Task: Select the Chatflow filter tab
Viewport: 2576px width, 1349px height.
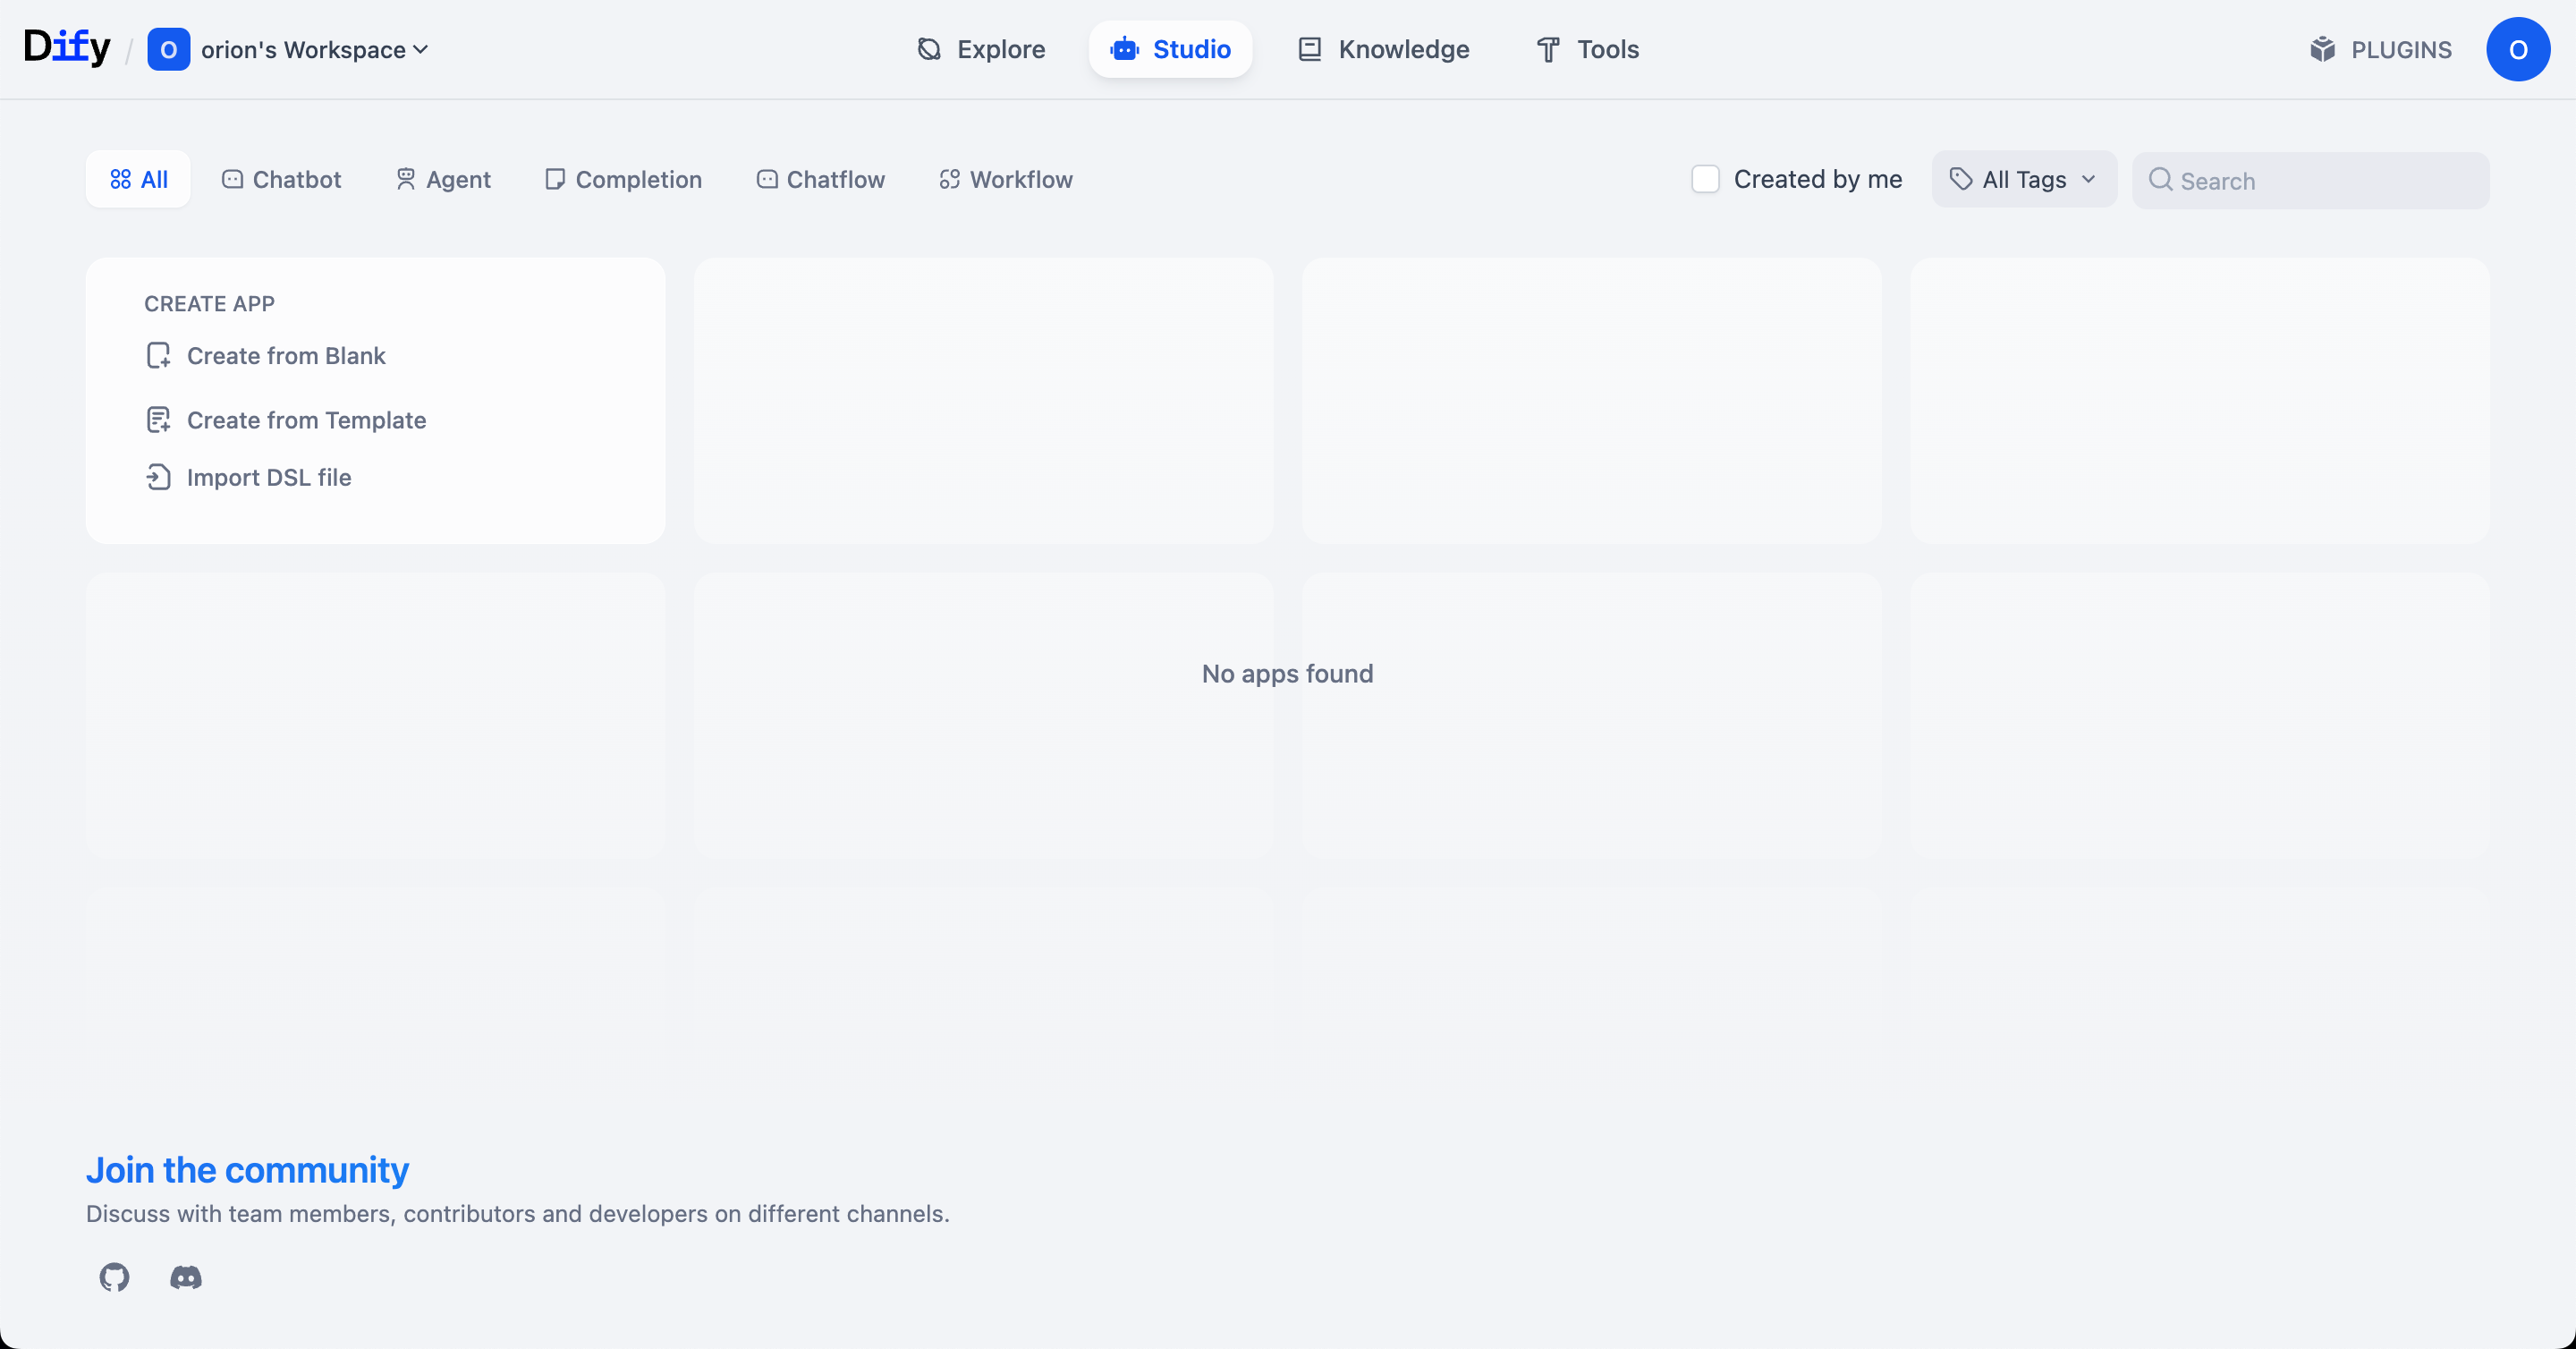Action: [x=821, y=179]
